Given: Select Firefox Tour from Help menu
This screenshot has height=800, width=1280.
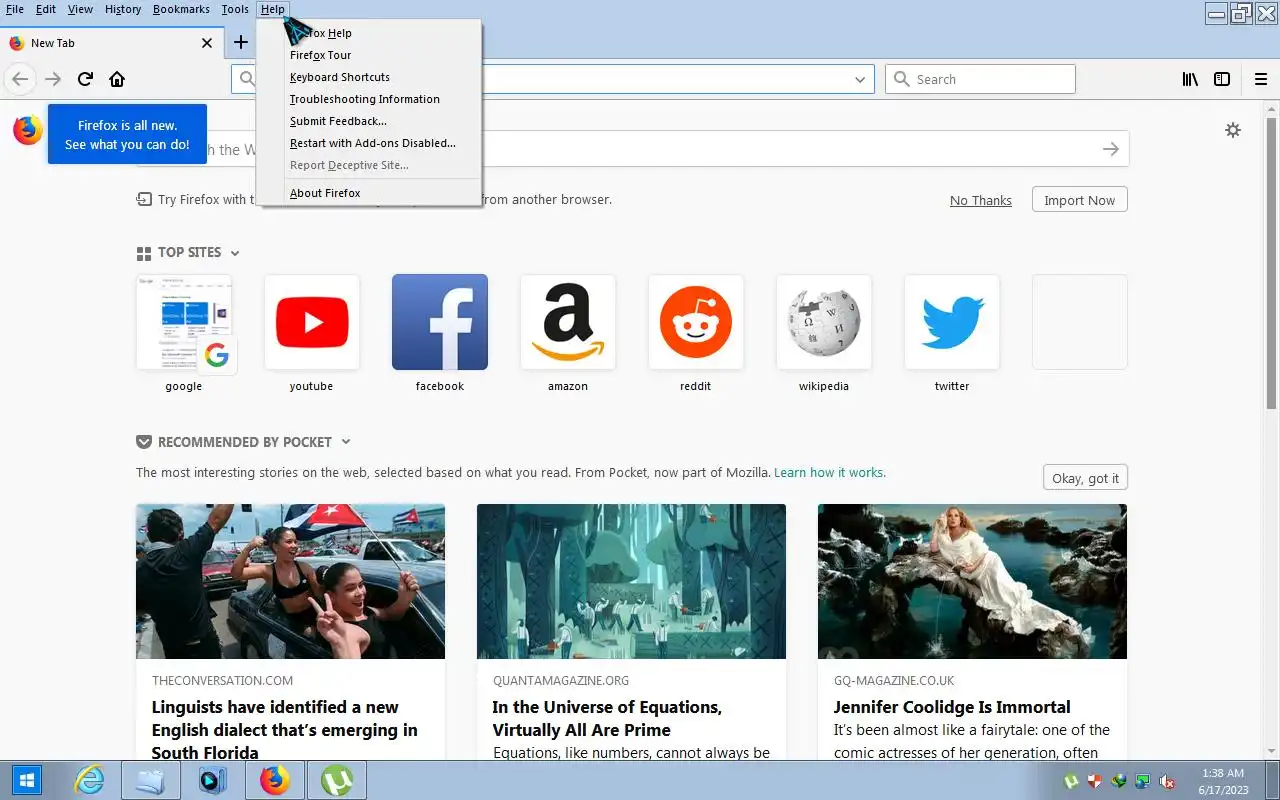Looking at the screenshot, I should (x=370, y=55).
